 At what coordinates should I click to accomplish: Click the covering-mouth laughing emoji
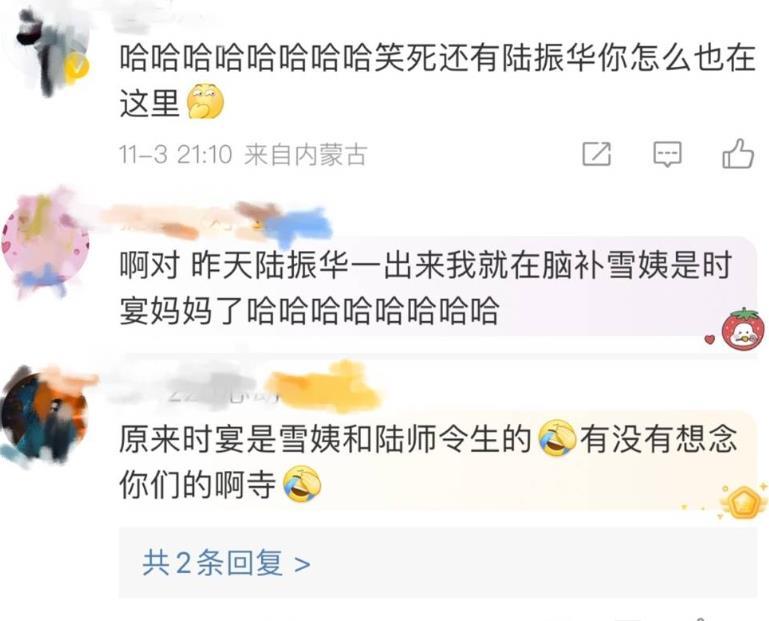tap(205, 102)
